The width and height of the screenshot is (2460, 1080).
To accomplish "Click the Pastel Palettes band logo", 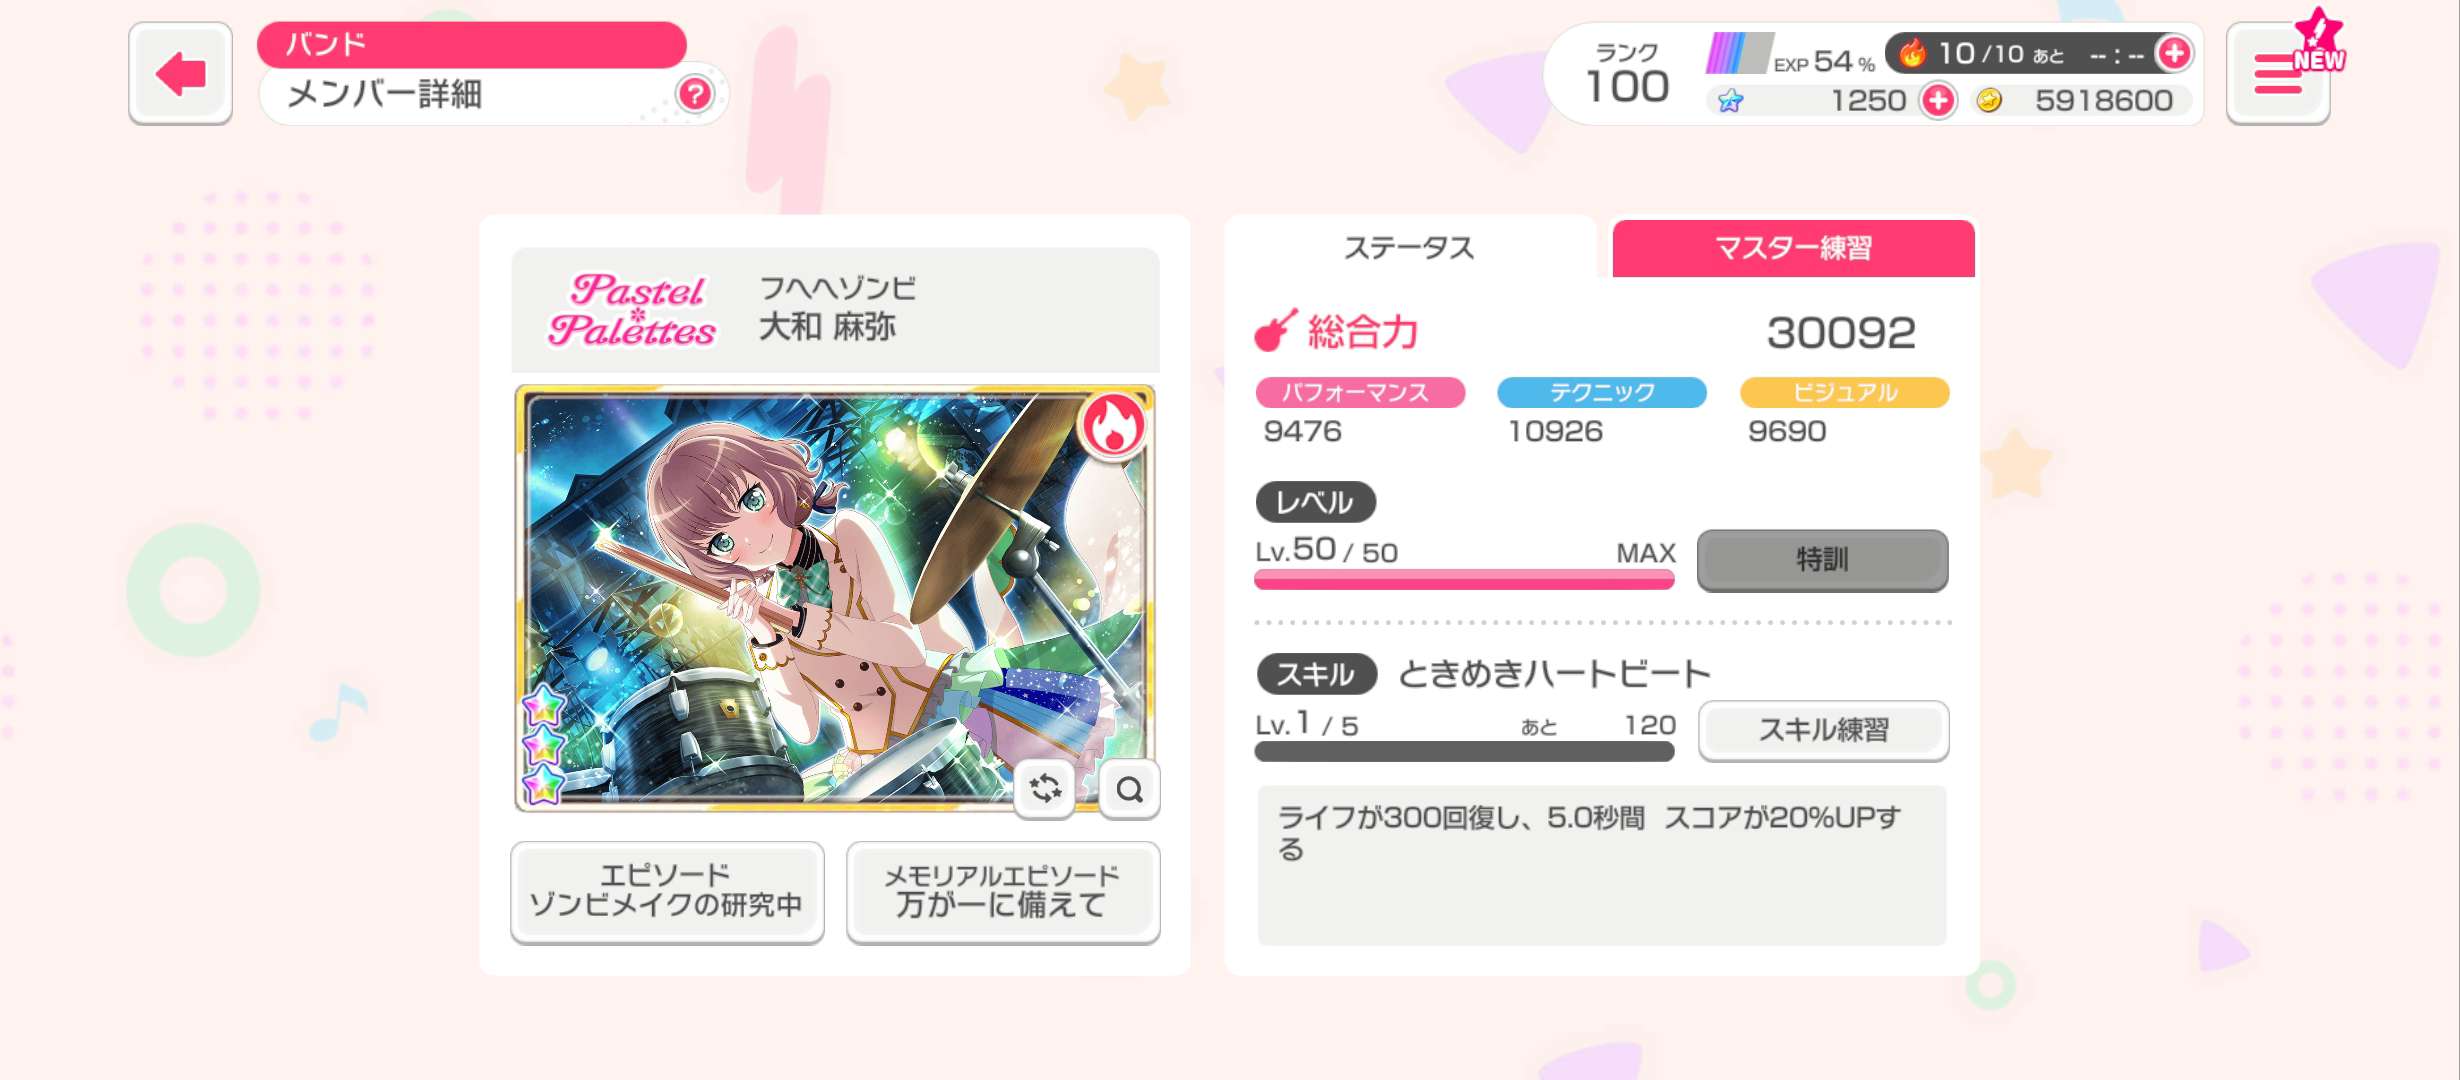I will click(632, 310).
